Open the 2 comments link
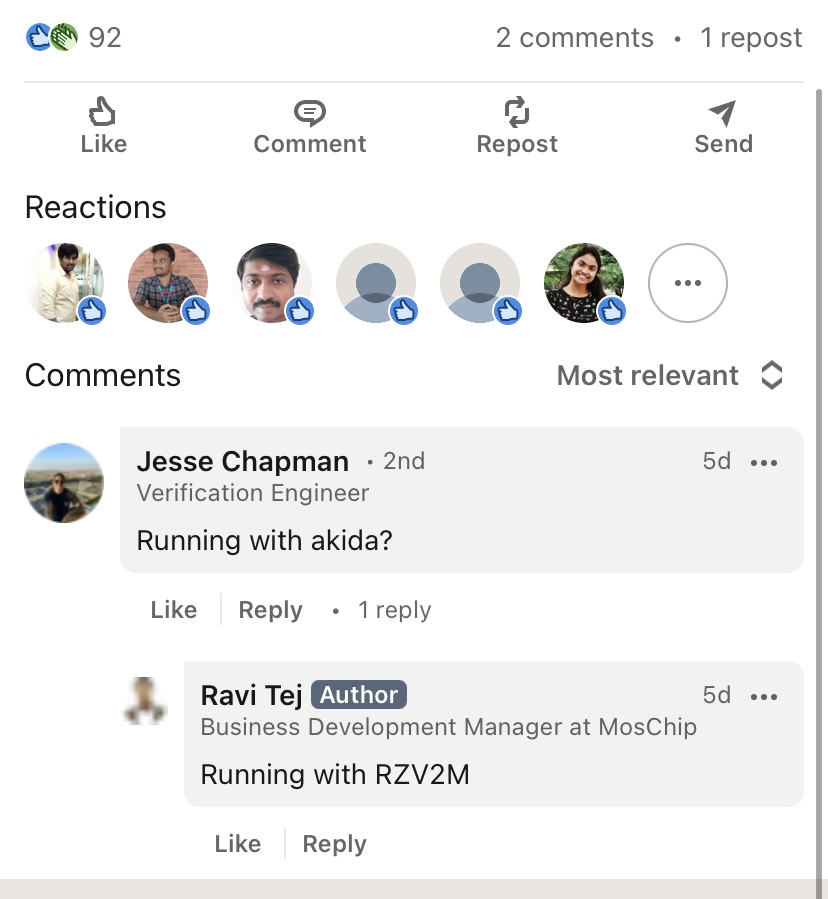Image resolution: width=828 pixels, height=899 pixels. pos(574,38)
